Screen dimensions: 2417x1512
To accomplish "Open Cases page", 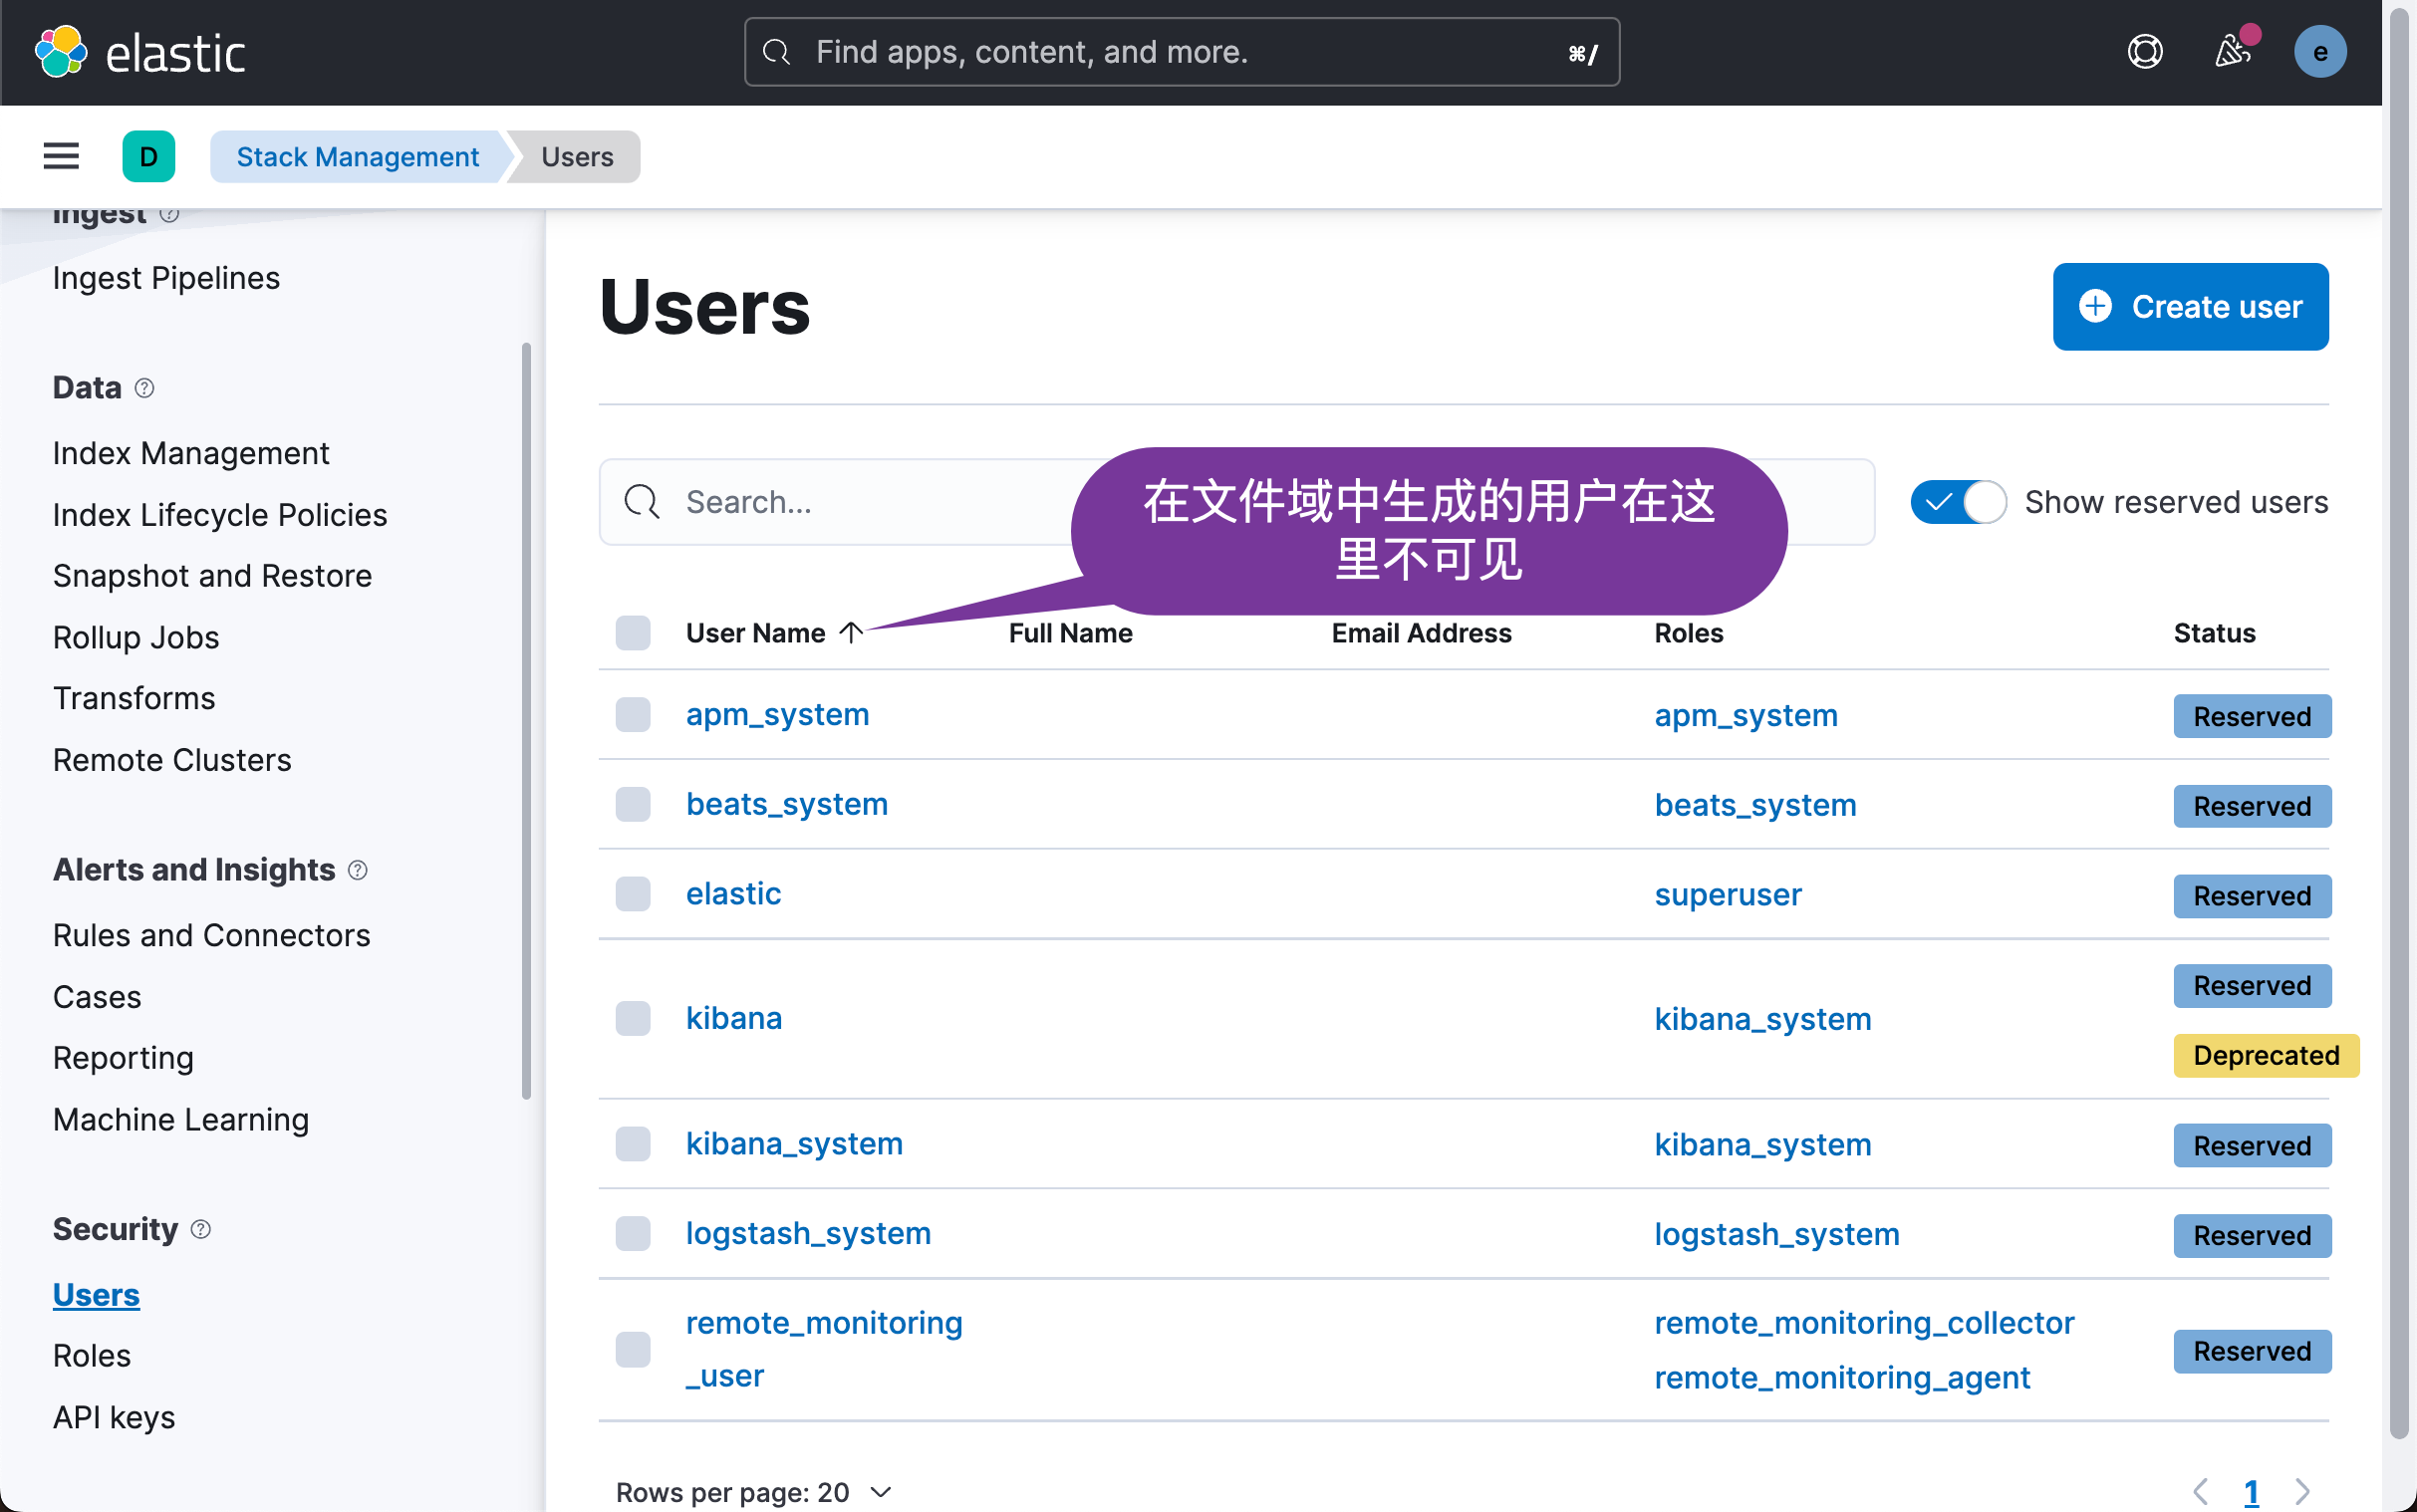I will pos(97,997).
